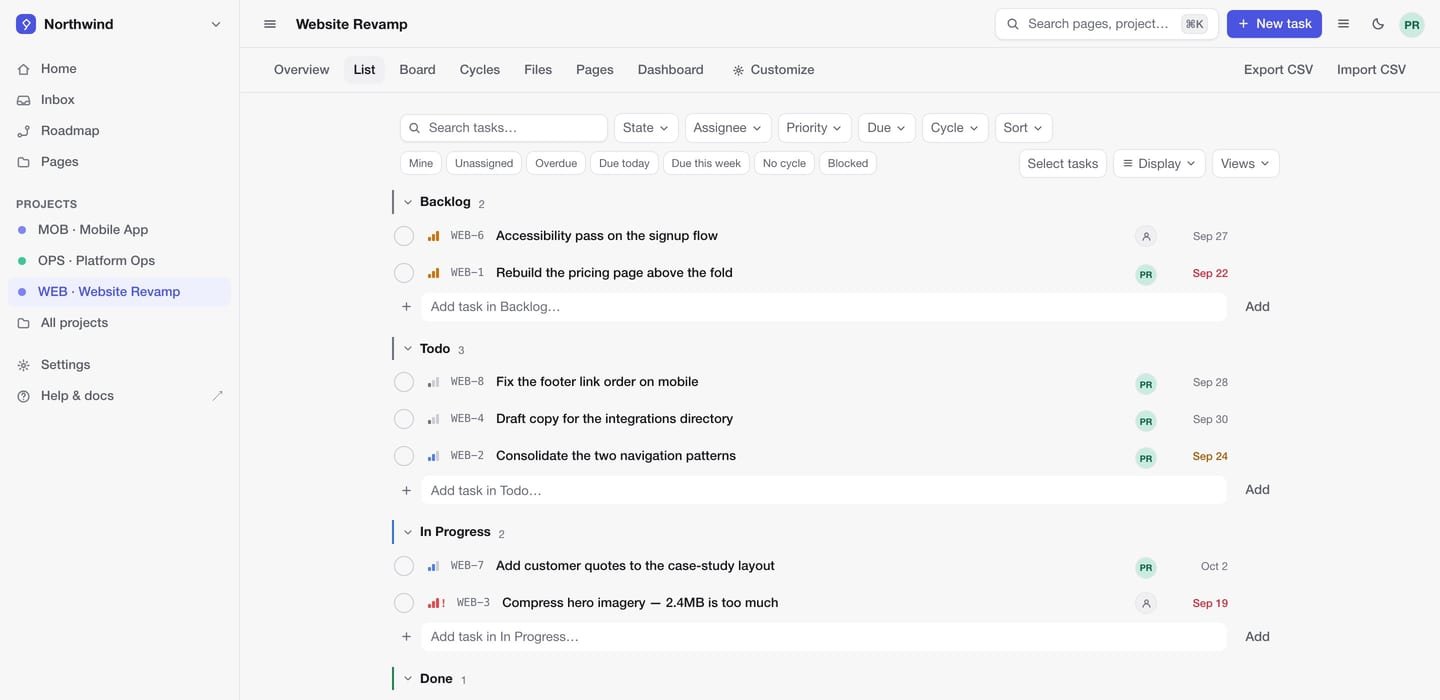The width and height of the screenshot is (1440, 700).
Task: Open the Sort dropdown
Action: pyautogui.click(x=1023, y=128)
